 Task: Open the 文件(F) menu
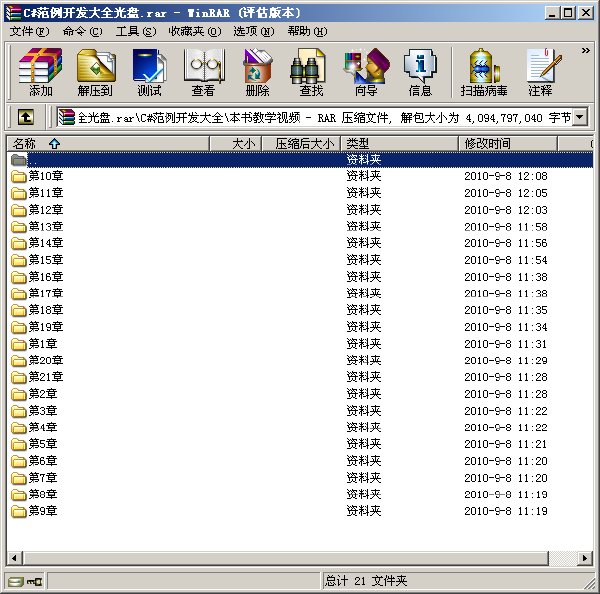[29, 31]
